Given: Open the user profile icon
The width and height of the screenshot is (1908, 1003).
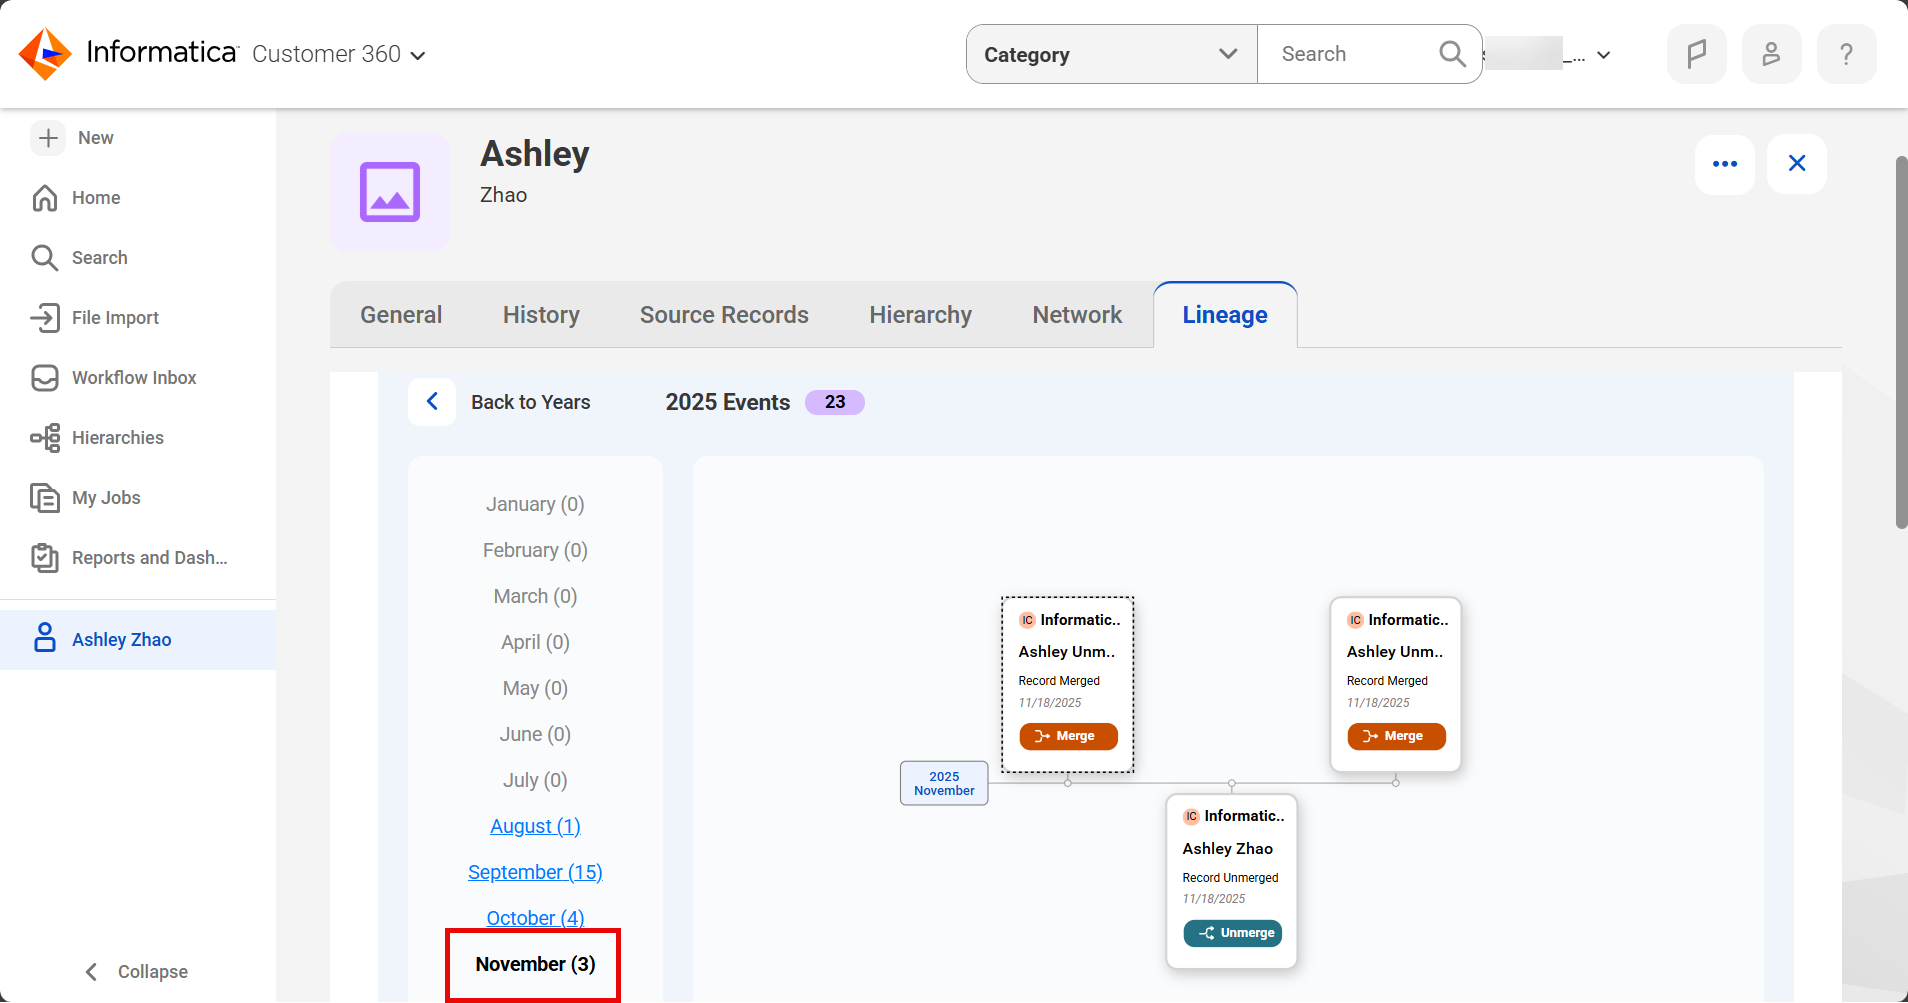Looking at the screenshot, I should (1771, 54).
